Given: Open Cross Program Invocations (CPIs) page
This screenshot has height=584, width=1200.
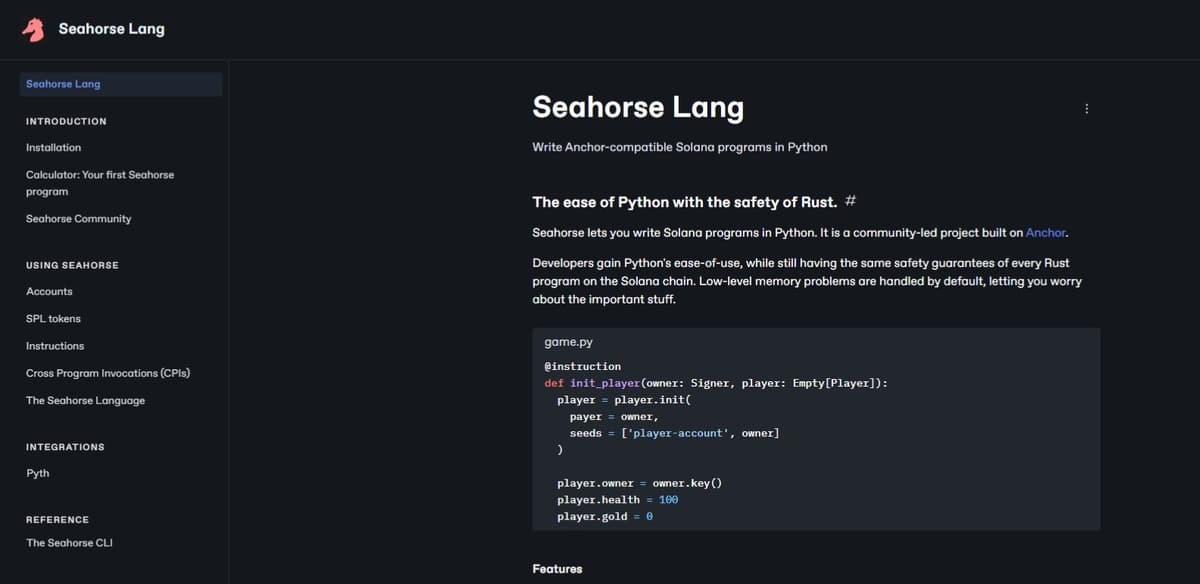Looking at the screenshot, I should (108, 373).
